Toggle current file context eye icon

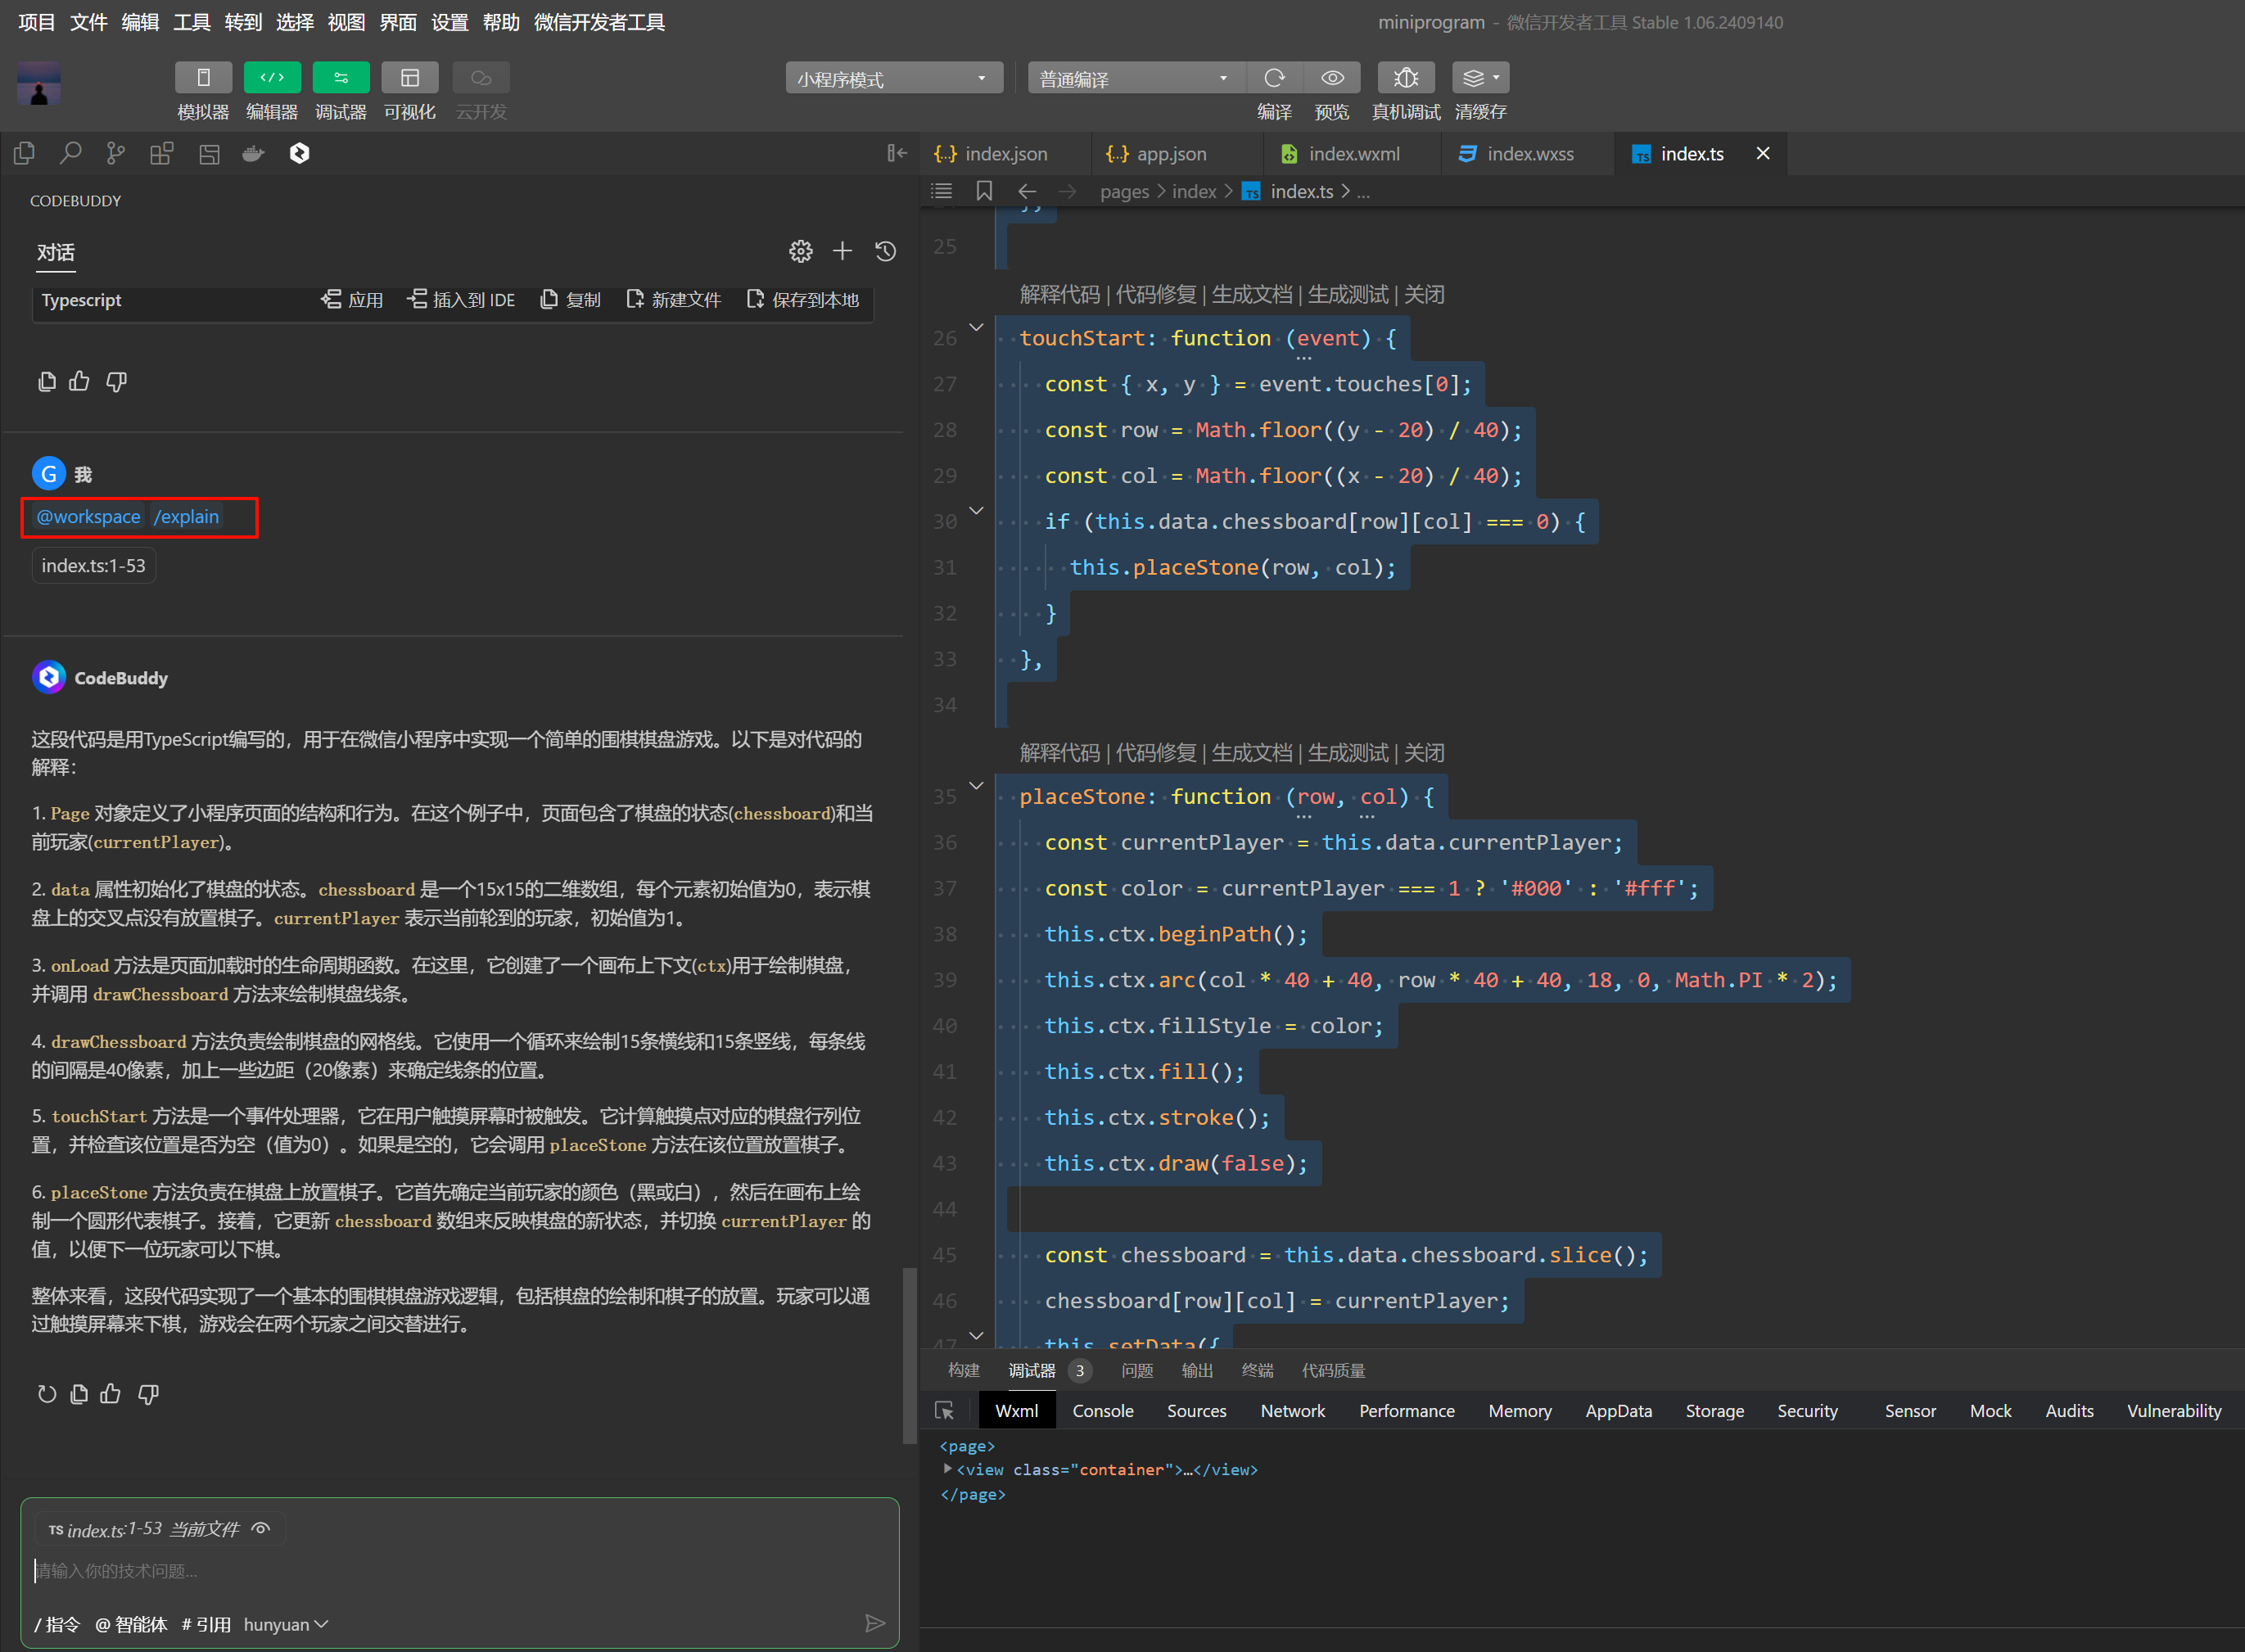click(x=261, y=1528)
